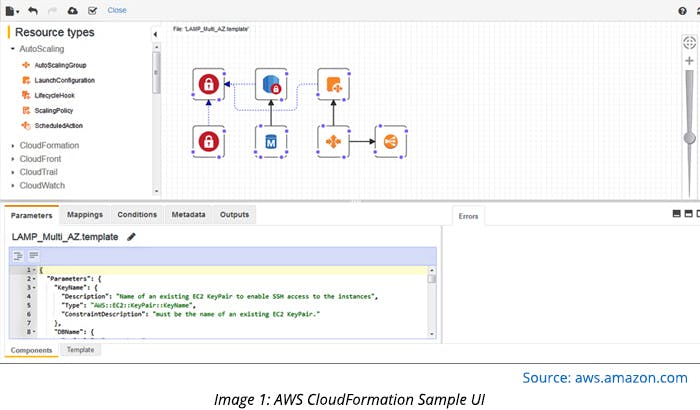The width and height of the screenshot is (700, 410).
Task: Fold code at line 1 arrow
Action: (34, 270)
